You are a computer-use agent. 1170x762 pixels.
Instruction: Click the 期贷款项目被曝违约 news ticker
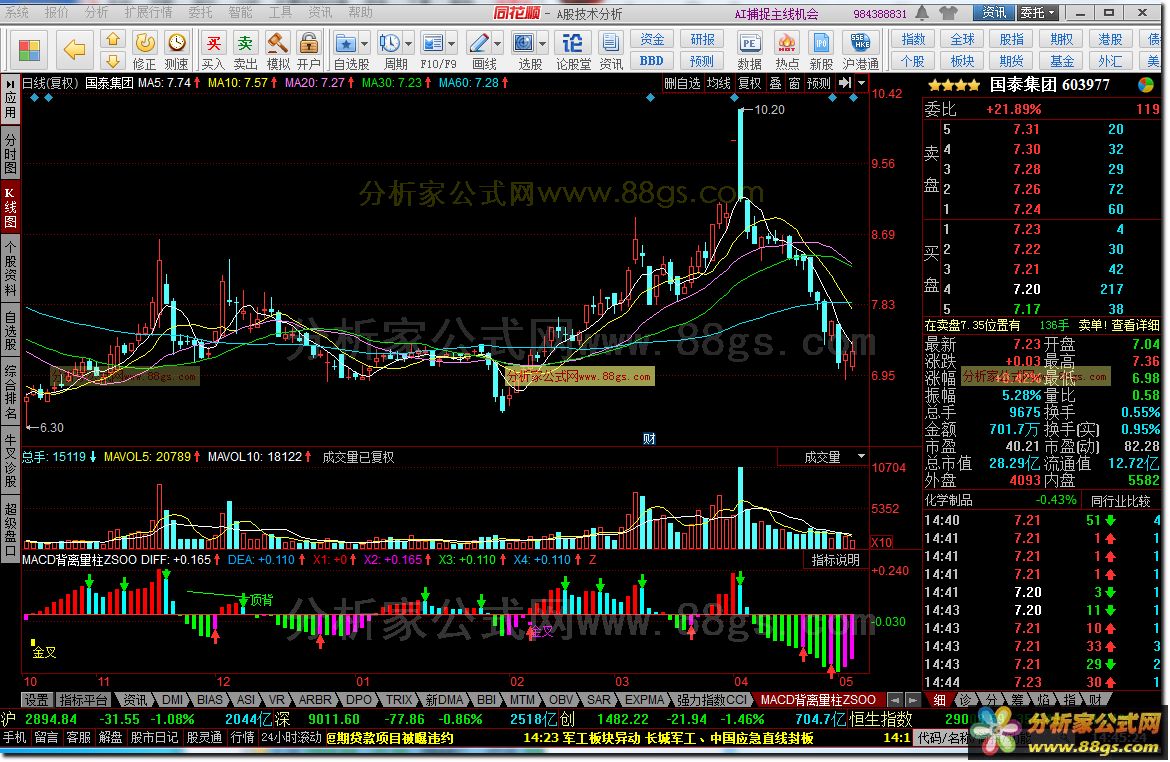click(390, 738)
